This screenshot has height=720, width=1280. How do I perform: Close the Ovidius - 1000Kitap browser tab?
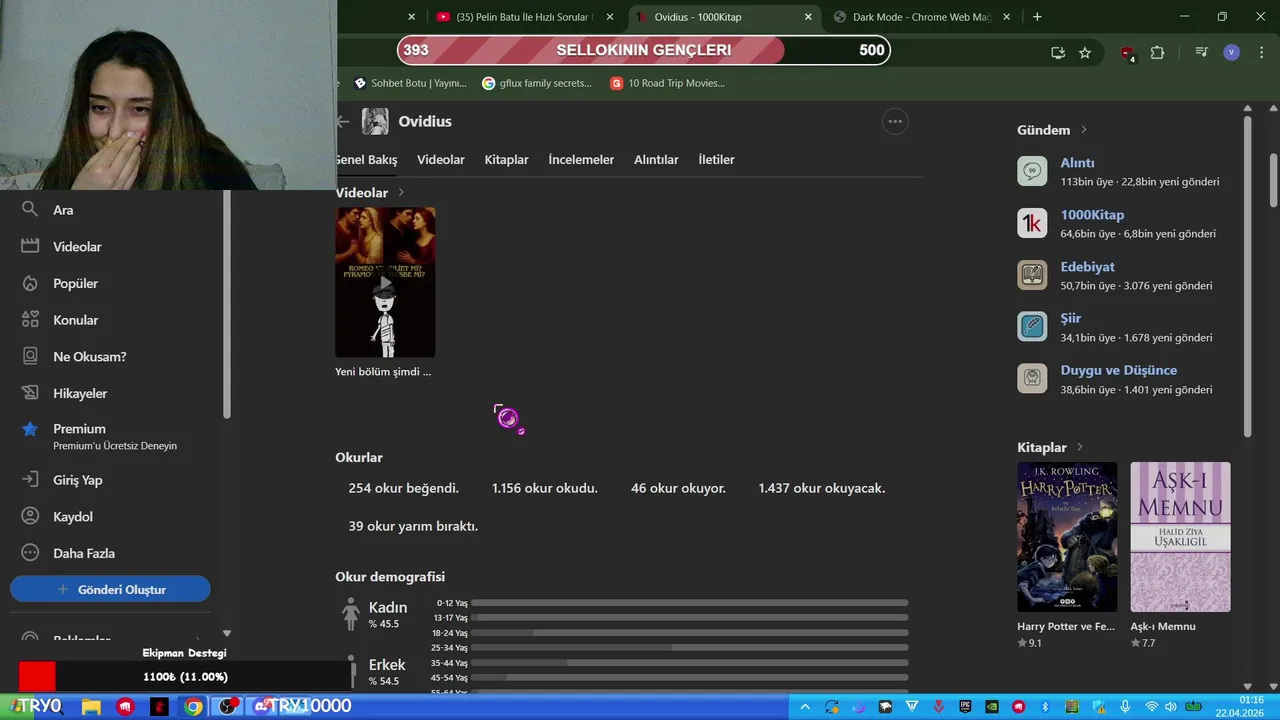coord(808,17)
